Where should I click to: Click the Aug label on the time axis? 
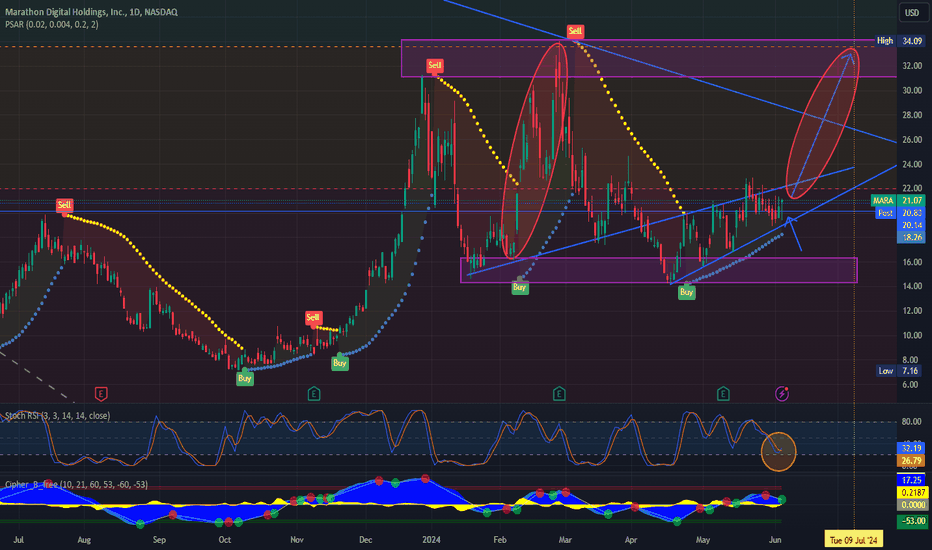click(84, 540)
